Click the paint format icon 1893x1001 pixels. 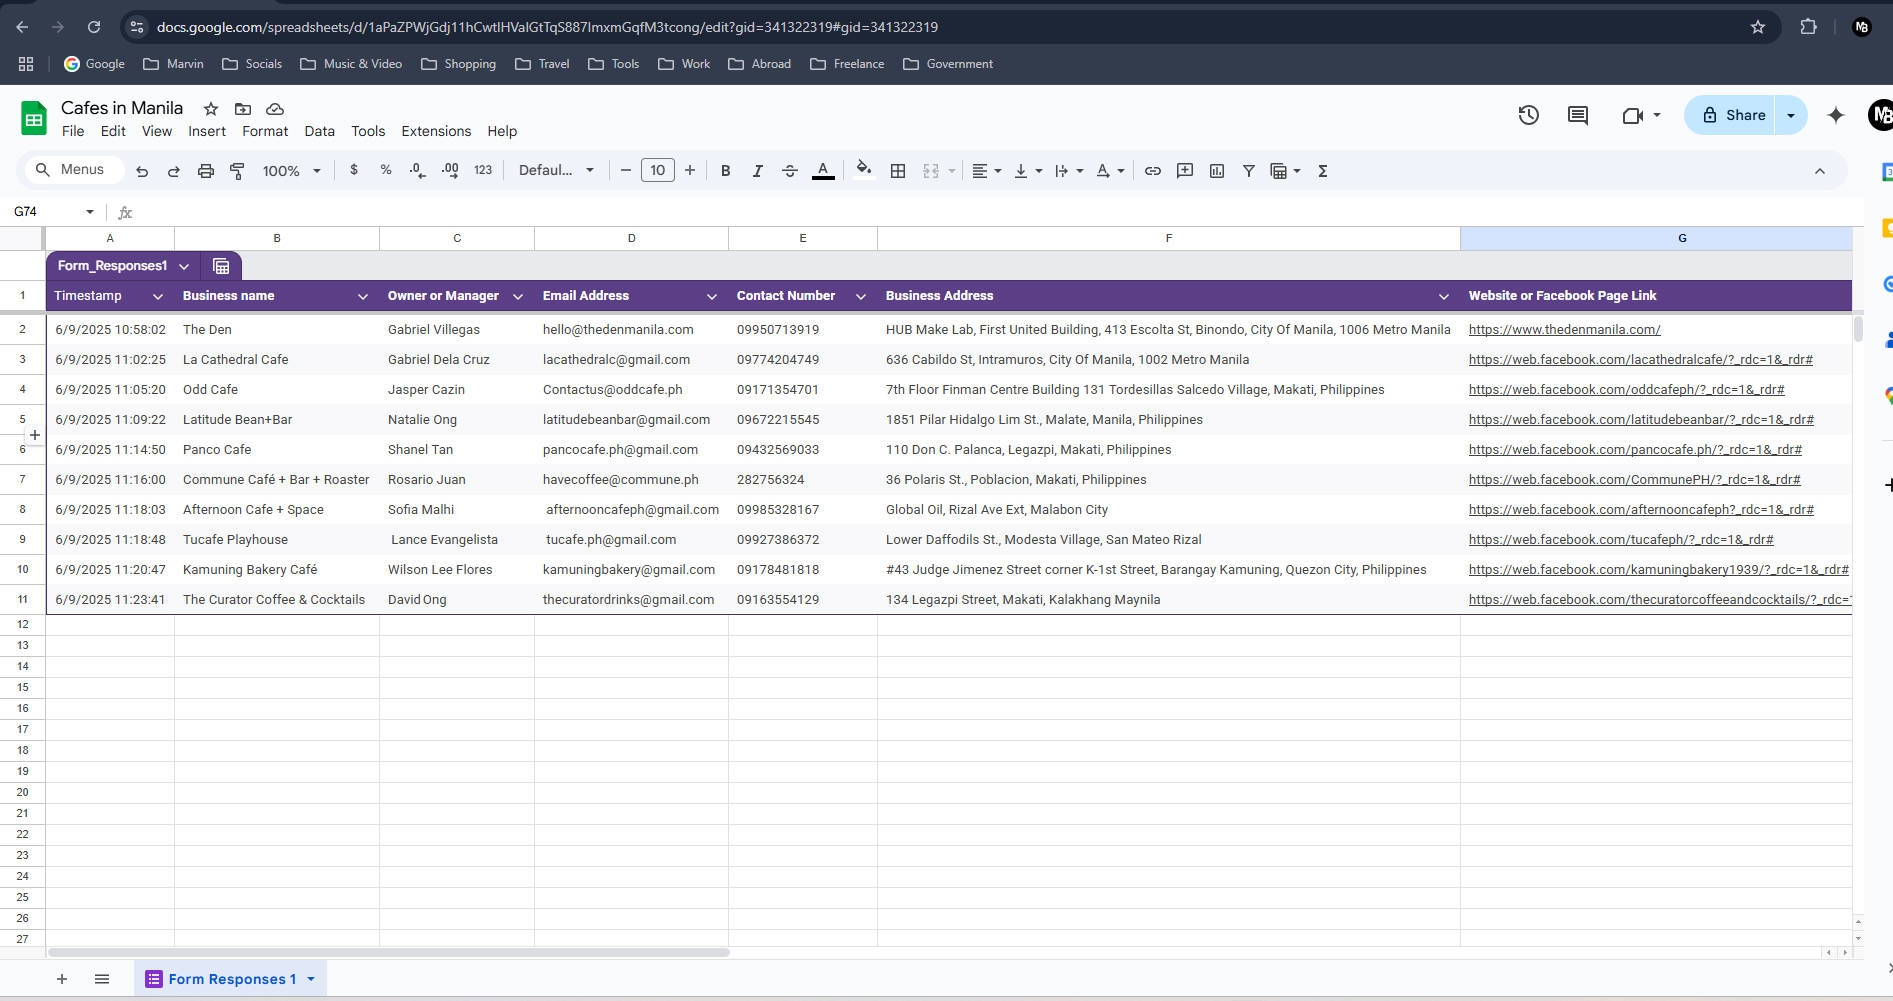(237, 171)
